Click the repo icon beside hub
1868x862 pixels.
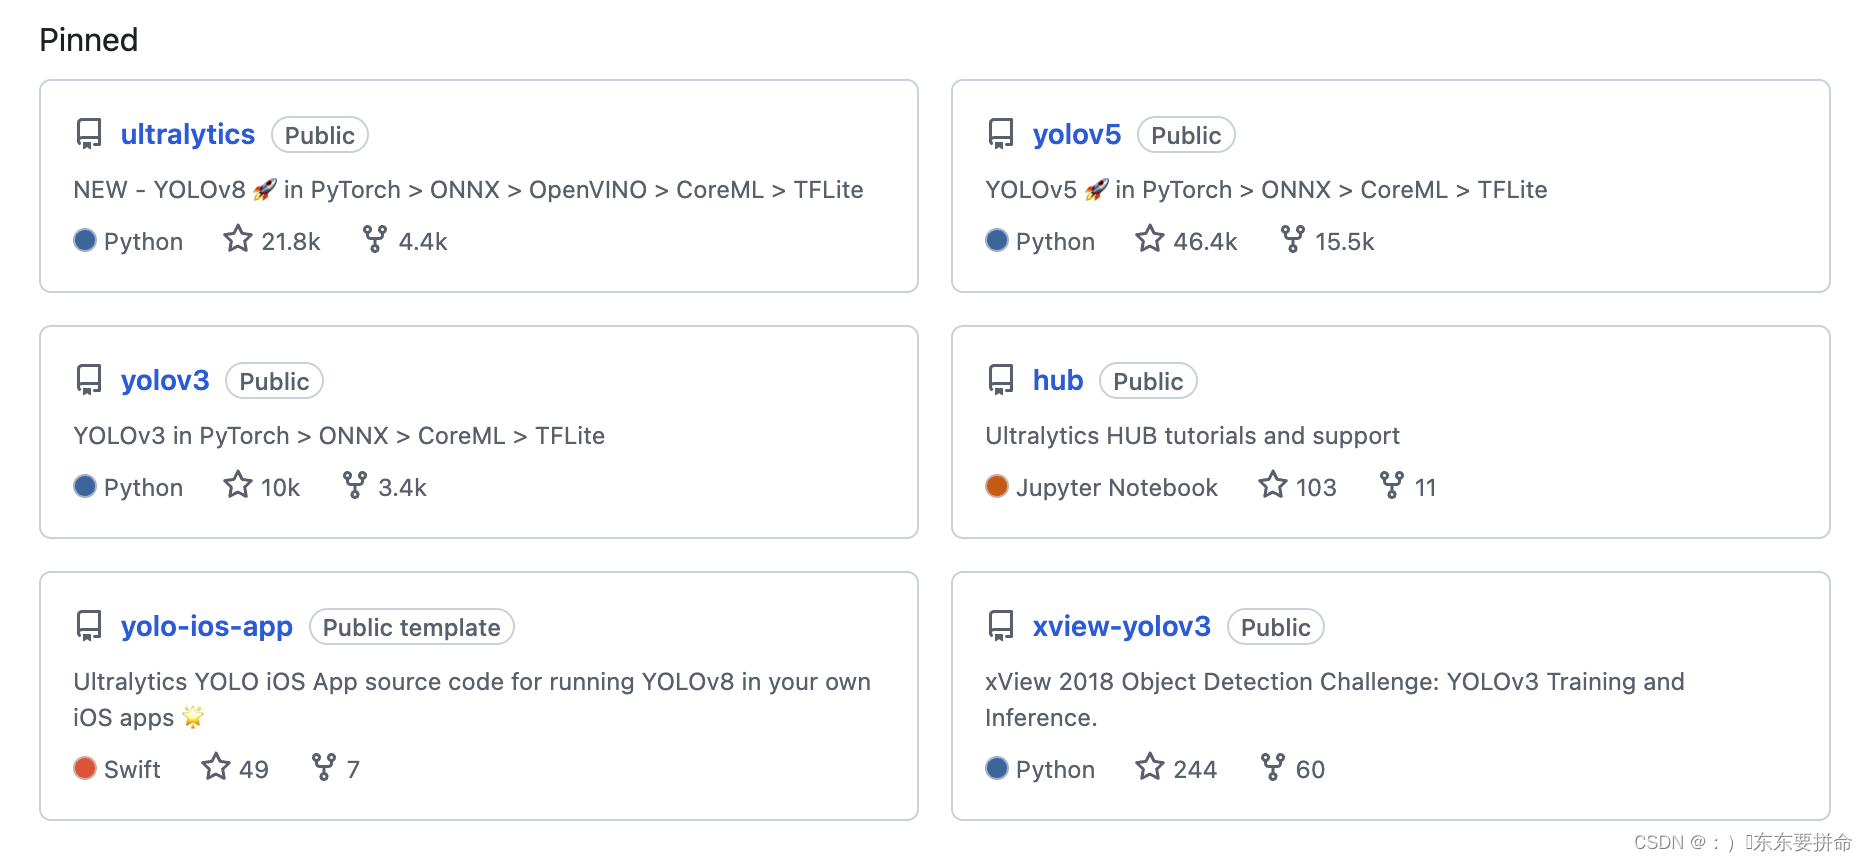(1001, 380)
